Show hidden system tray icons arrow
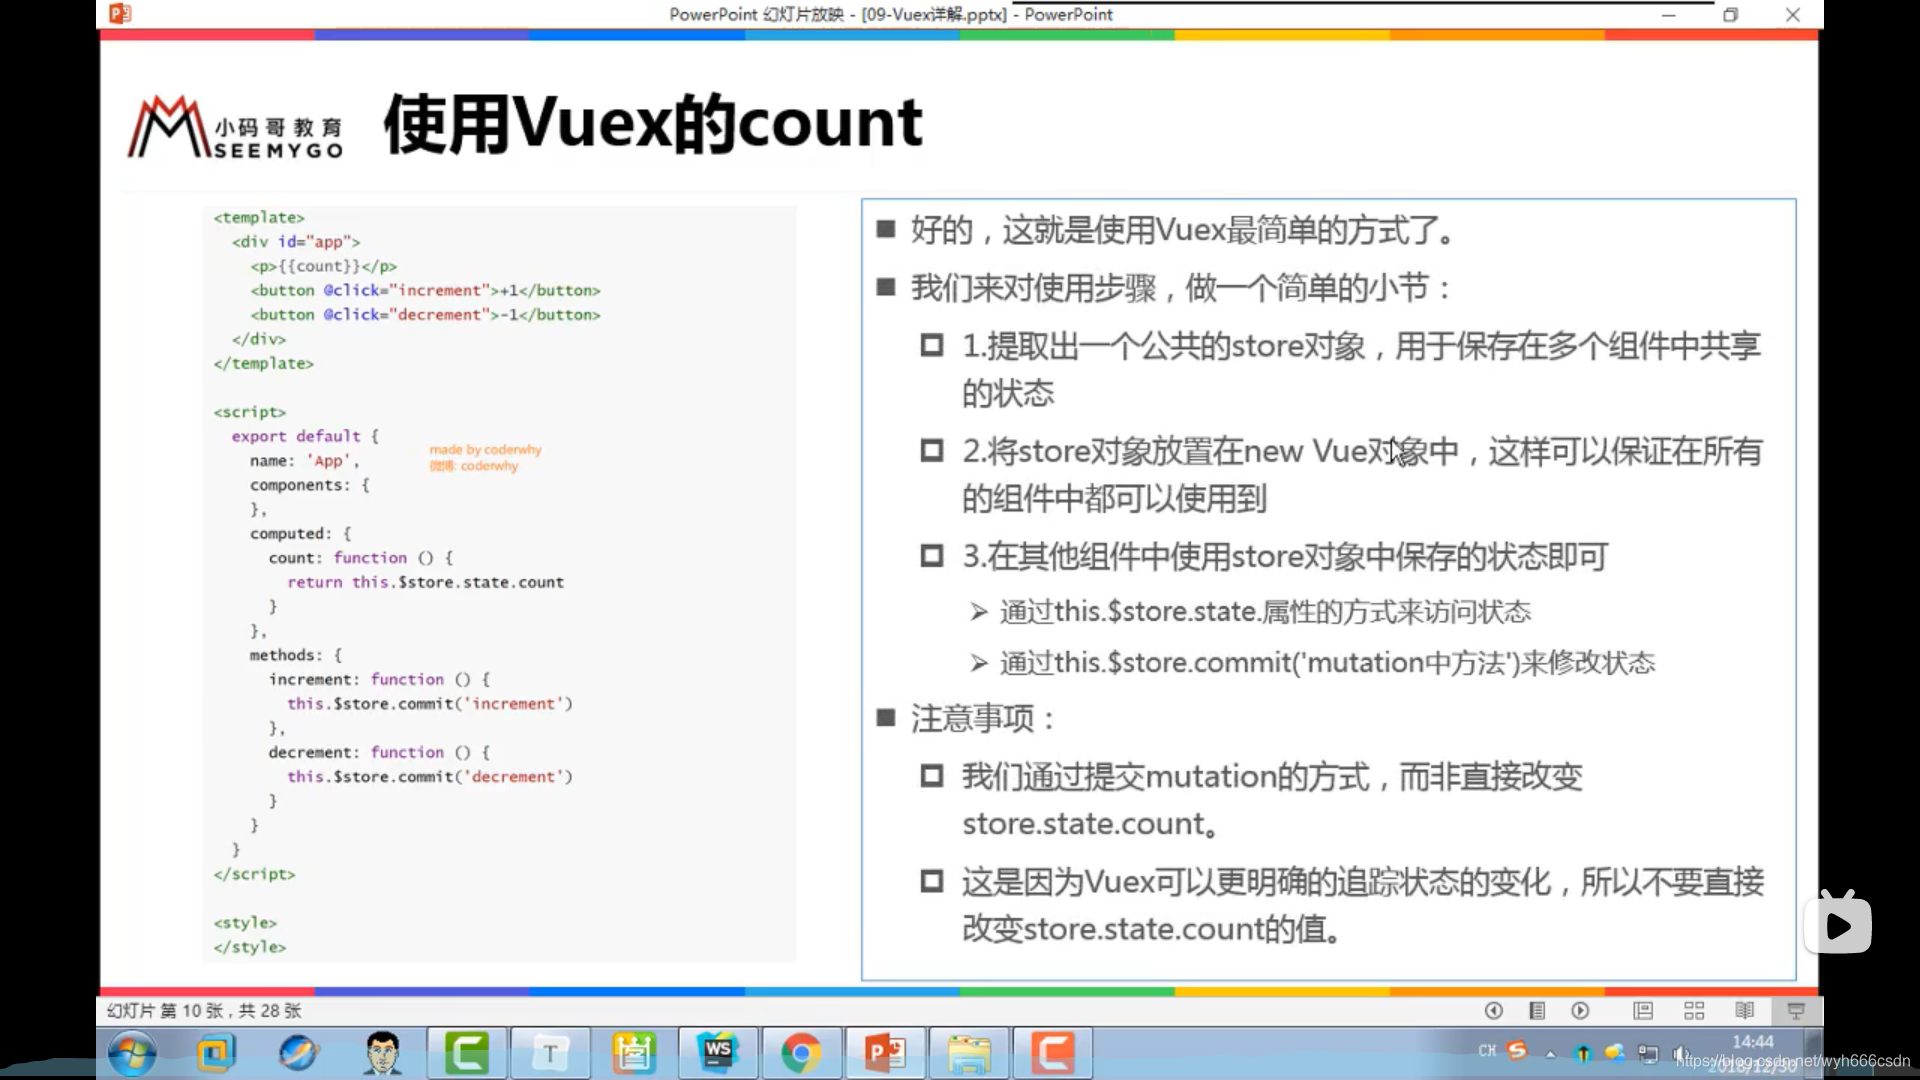This screenshot has height=1080, width=1920. (1550, 1053)
